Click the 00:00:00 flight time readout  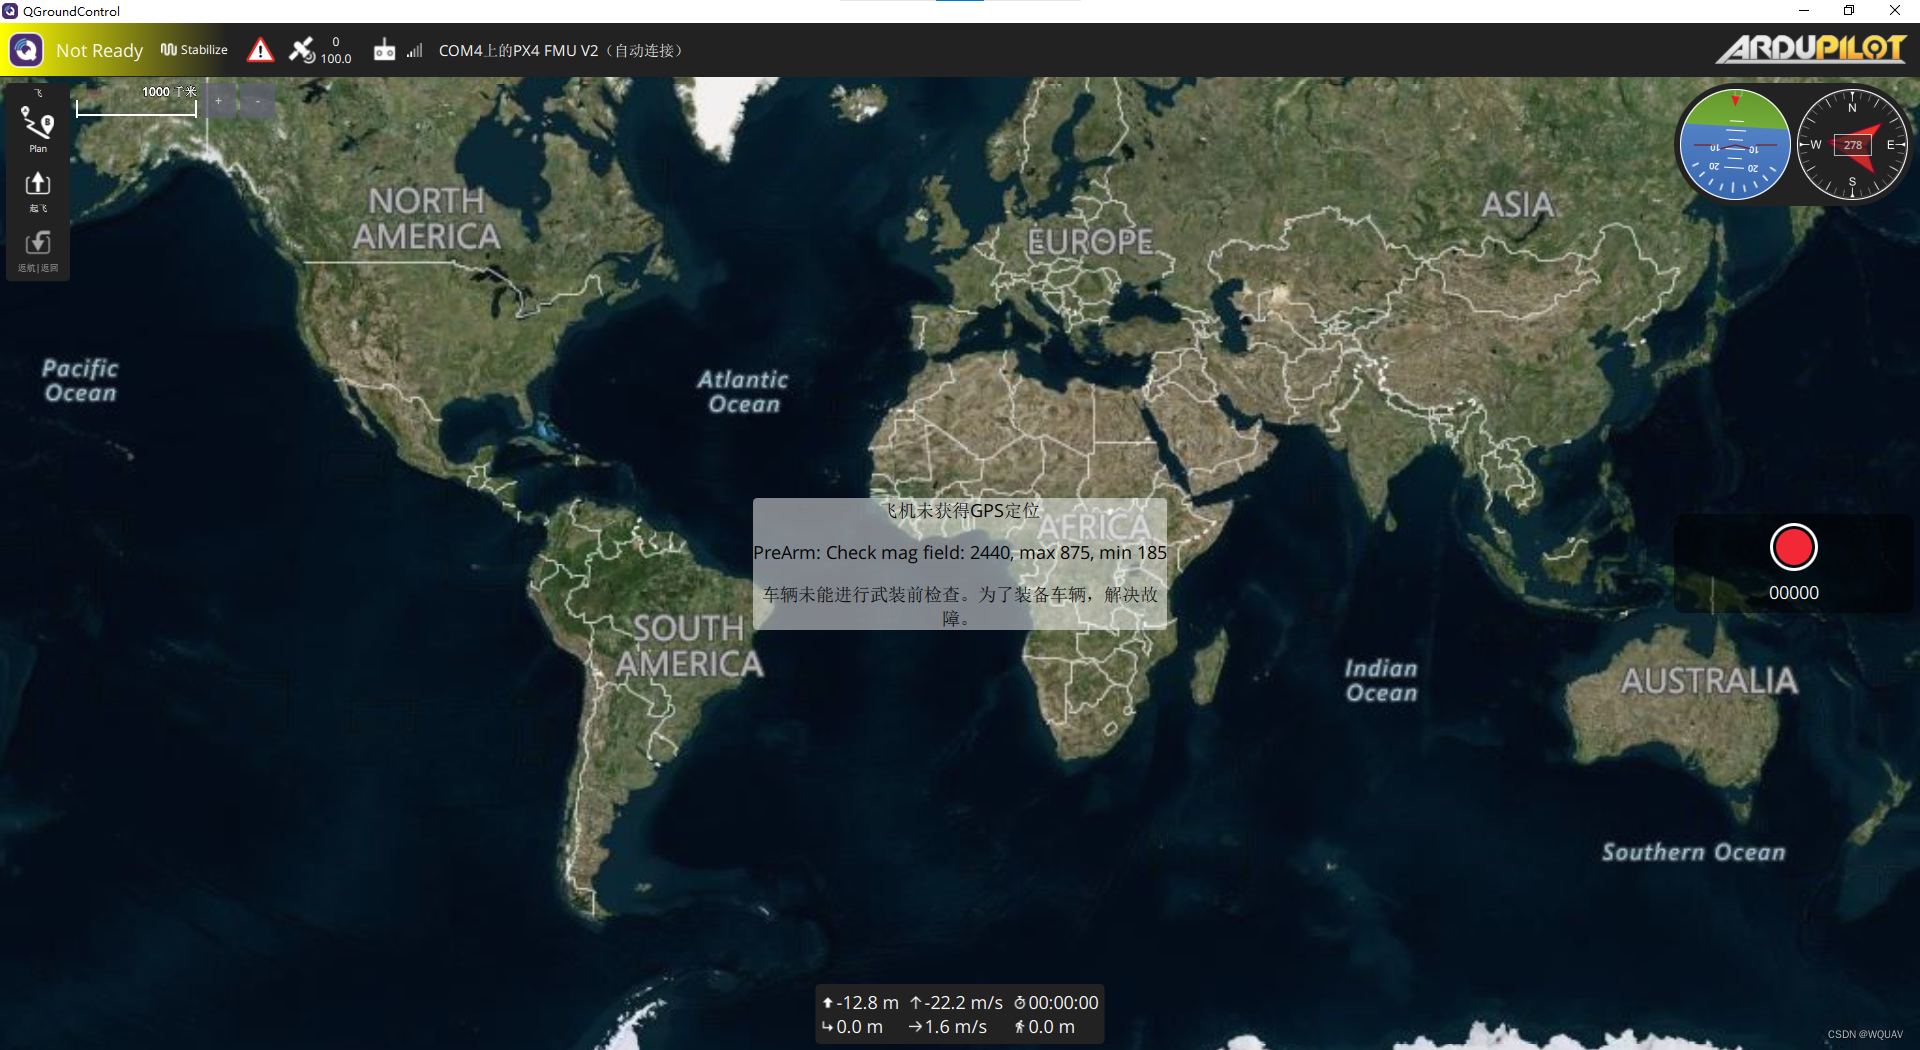tap(1056, 1002)
